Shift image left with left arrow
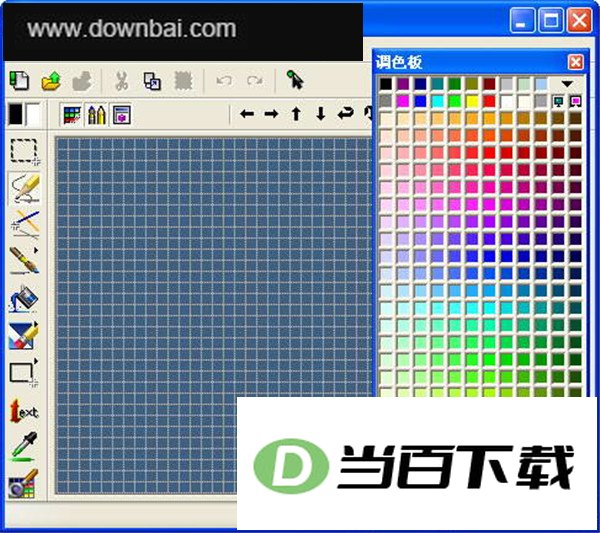 pyautogui.click(x=247, y=114)
